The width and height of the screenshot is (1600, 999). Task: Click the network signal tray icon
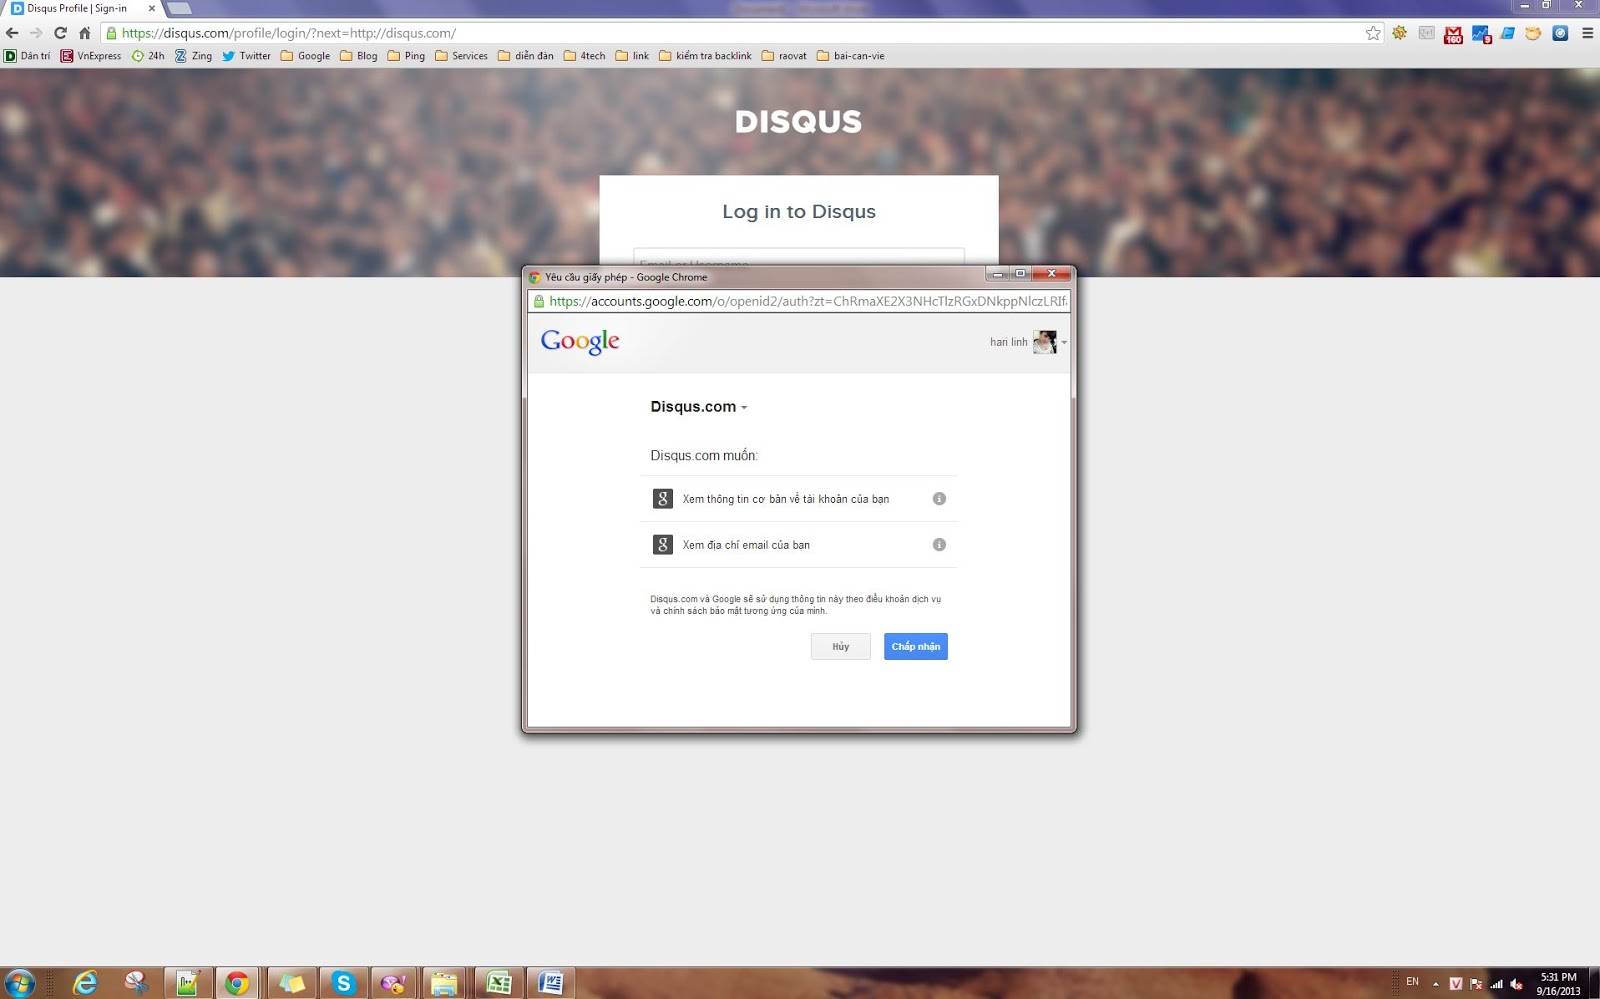tap(1497, 984)
